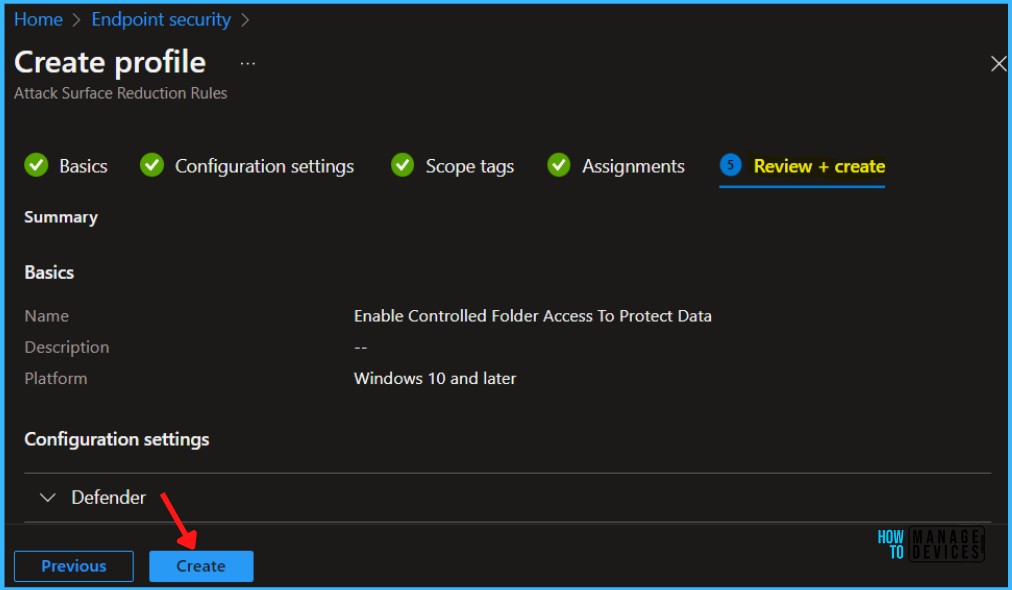Switch to the Configuration settings step
Viewport: 1012px width, 590px height.
coord(264,167)
